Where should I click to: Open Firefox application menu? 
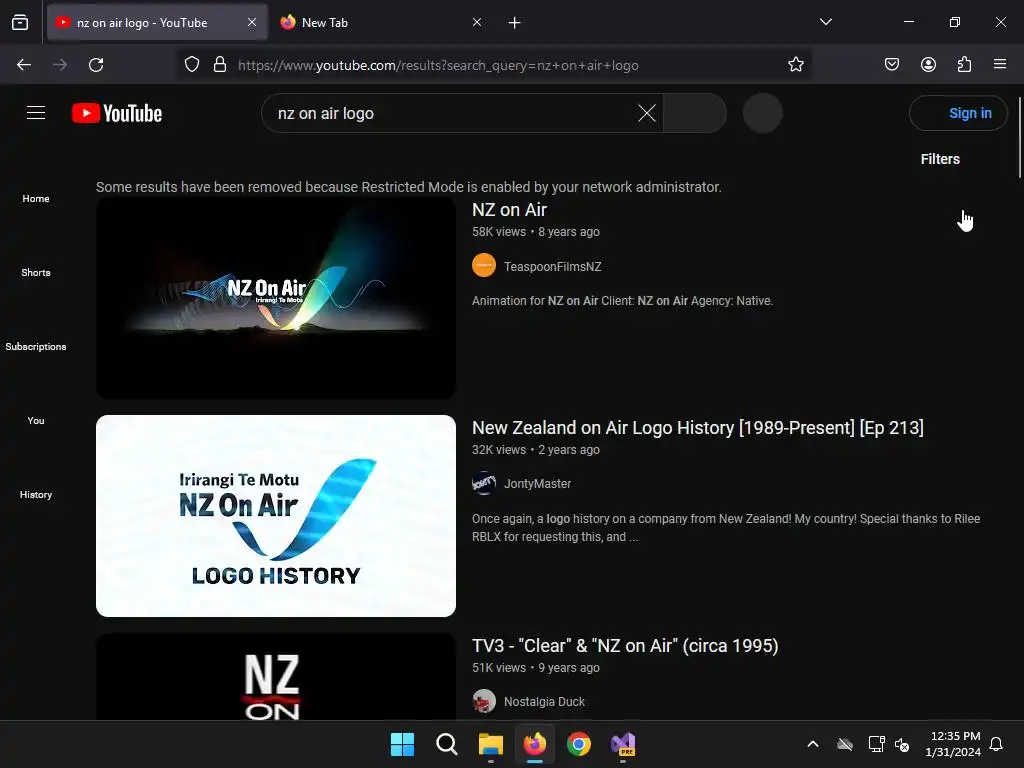[1000, 64]
